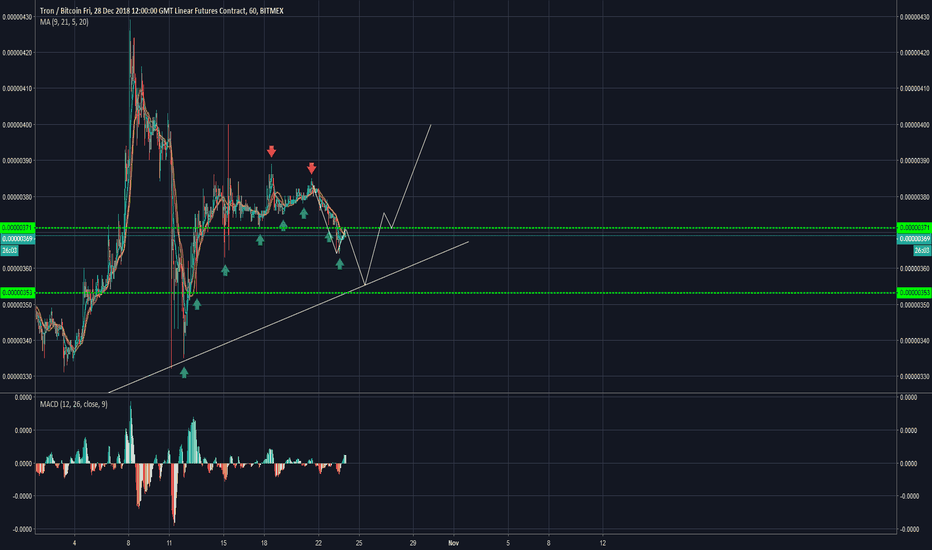Image resolution: width=932 pixels, height=550 pixels.
Task: Select the green up arrow below the long red wick near the 15th
Action: (x=225, y=270)
